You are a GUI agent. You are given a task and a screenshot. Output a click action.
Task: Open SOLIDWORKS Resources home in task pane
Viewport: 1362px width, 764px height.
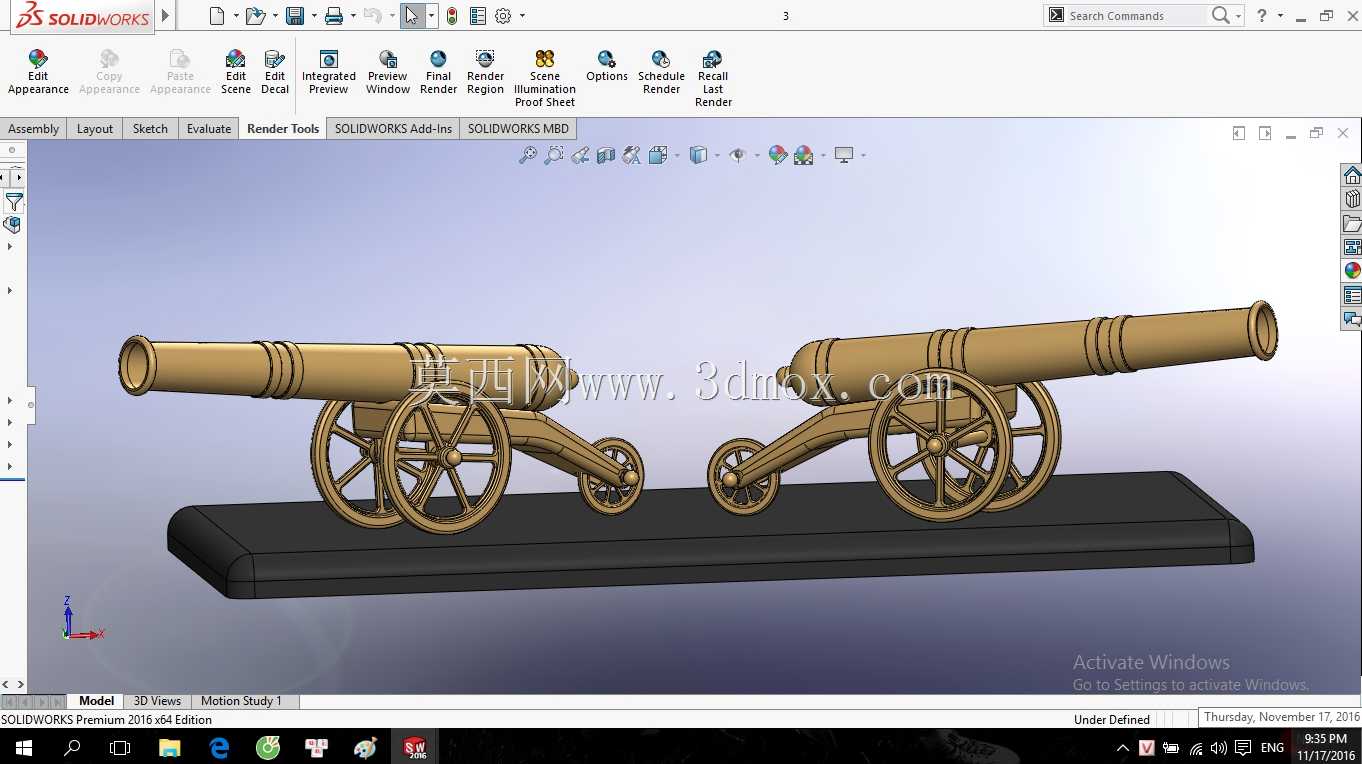pos(1352,176)
